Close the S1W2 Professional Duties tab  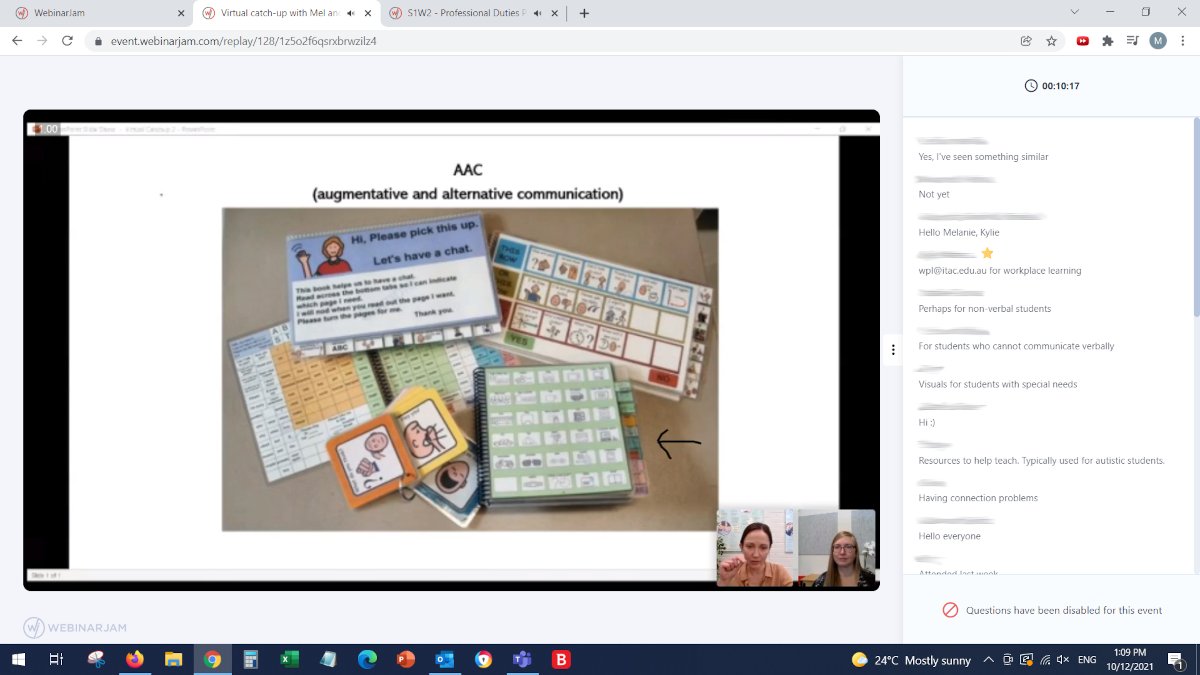555,13
